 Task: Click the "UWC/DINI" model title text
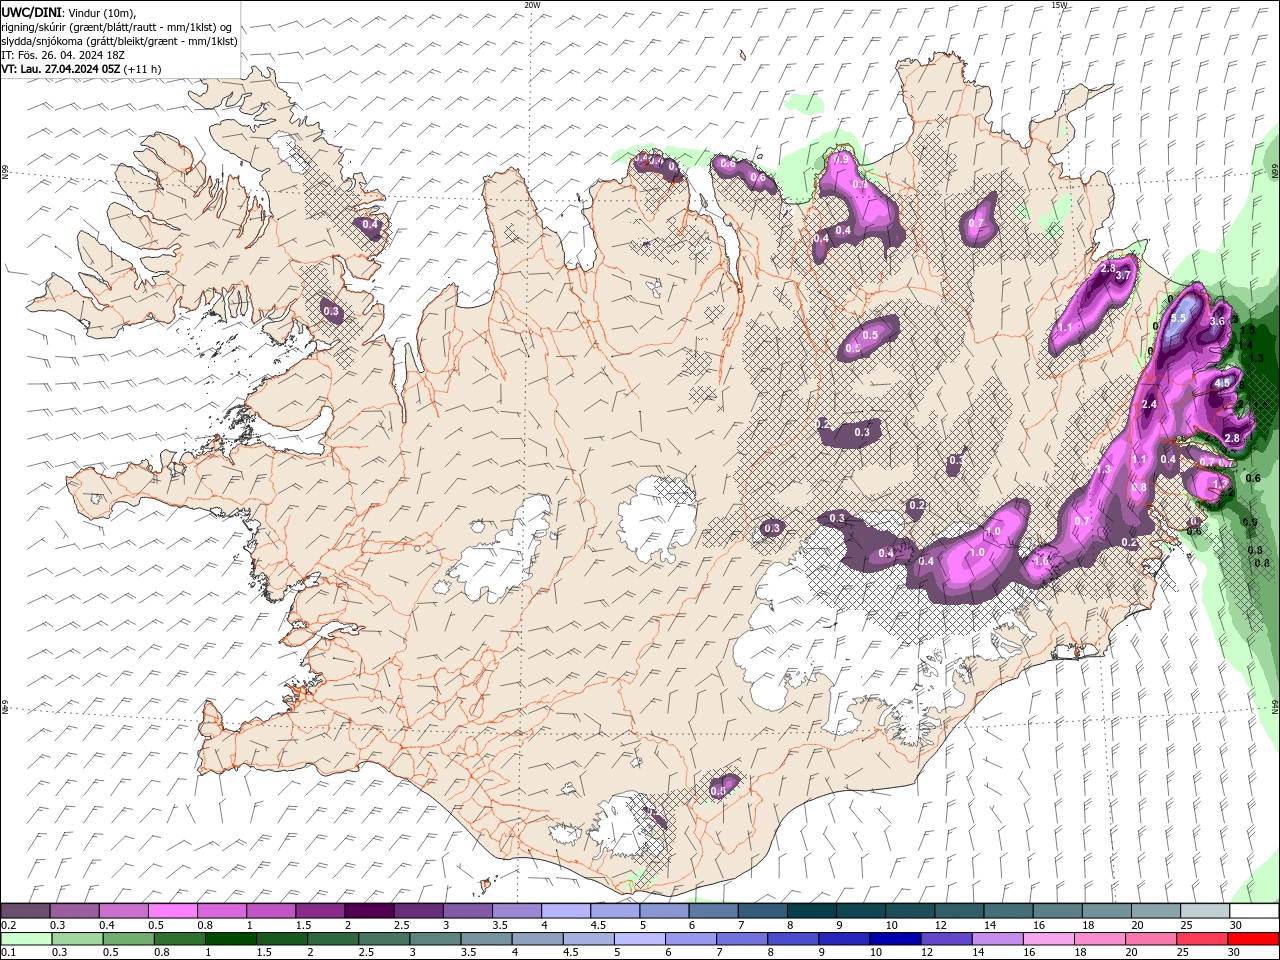point(30,12)
